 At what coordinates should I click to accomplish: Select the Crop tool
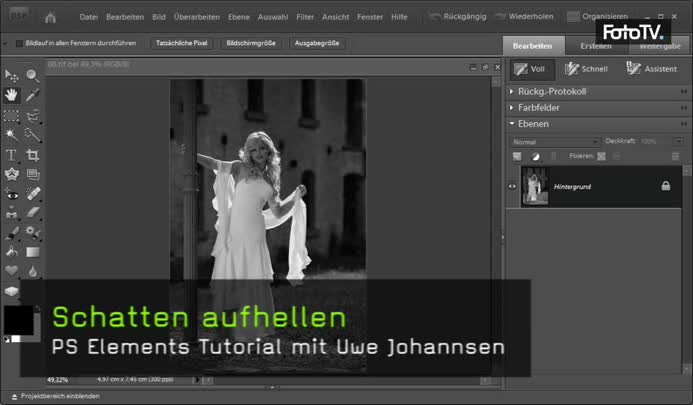[x=32, y=155]
